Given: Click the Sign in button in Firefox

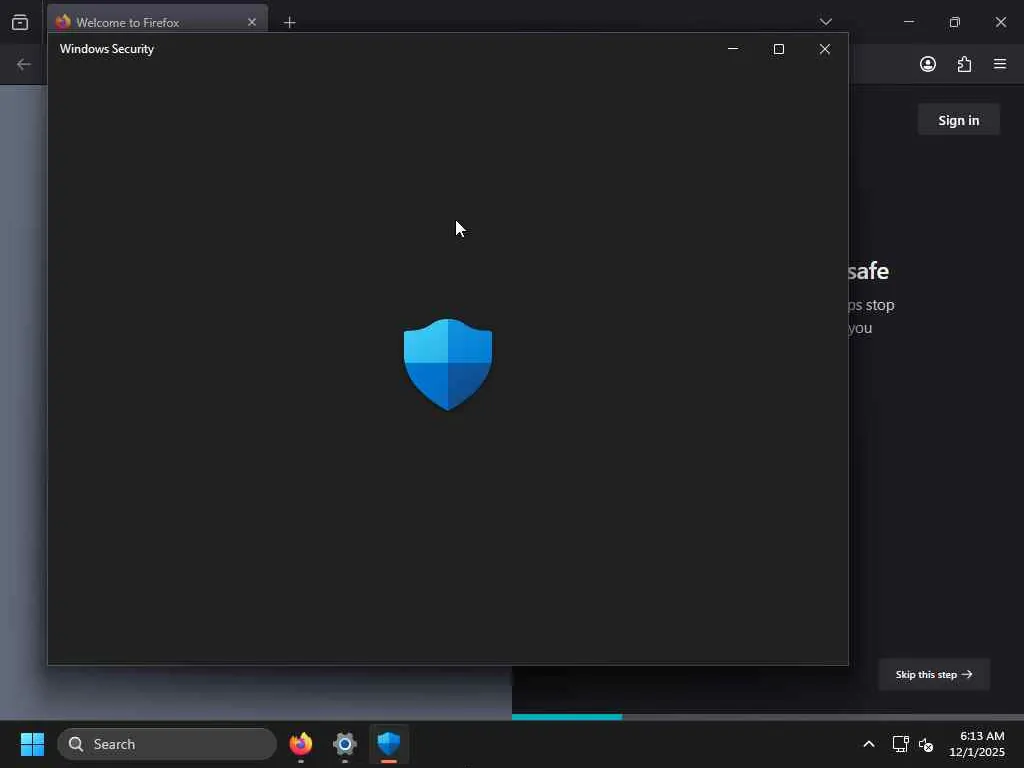Looking at the screenshot, I should click(x=958, y=120).
